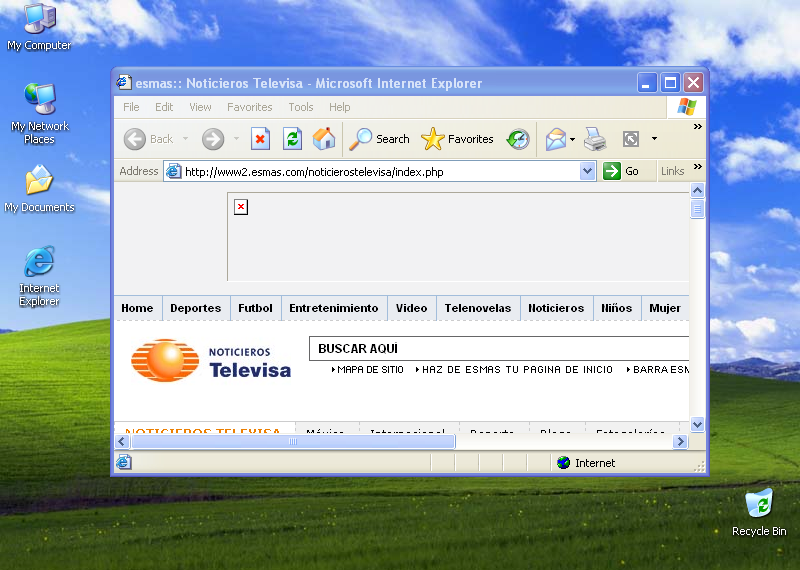Click the Forward arrow button

click(213, 139)
